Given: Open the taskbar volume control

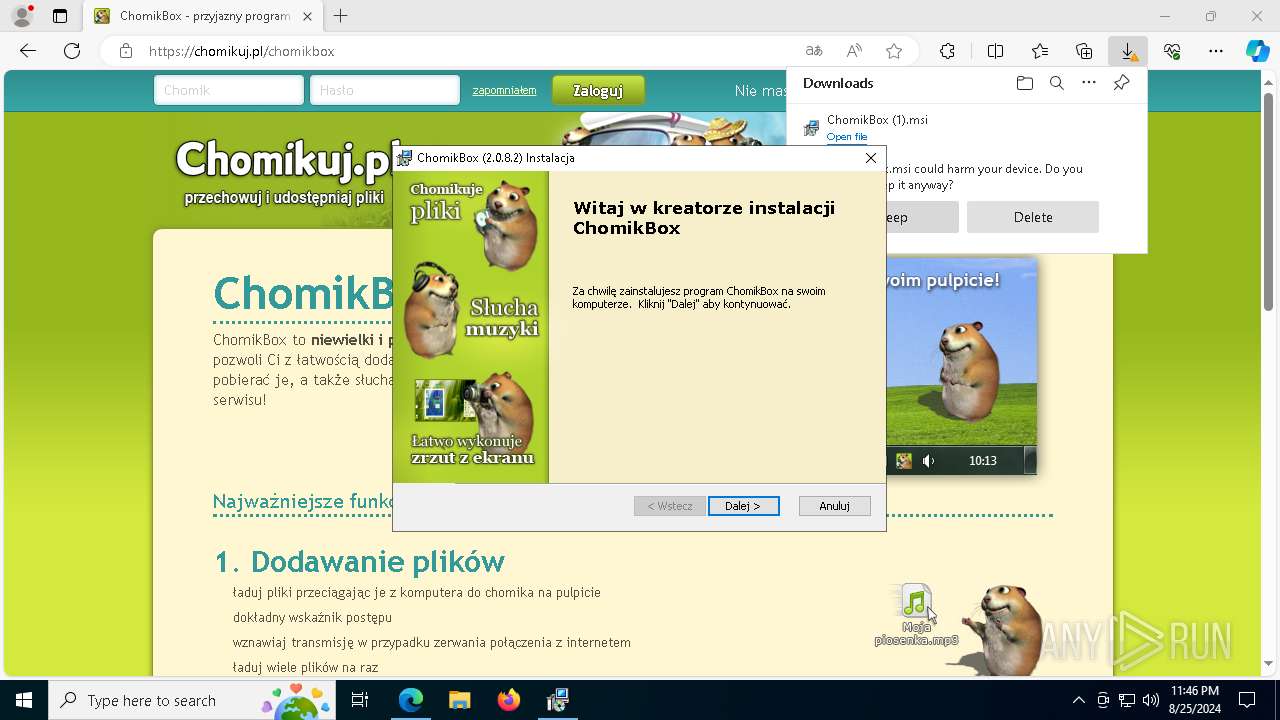Looking at the screenshot, I should (x=1151, y=700).
